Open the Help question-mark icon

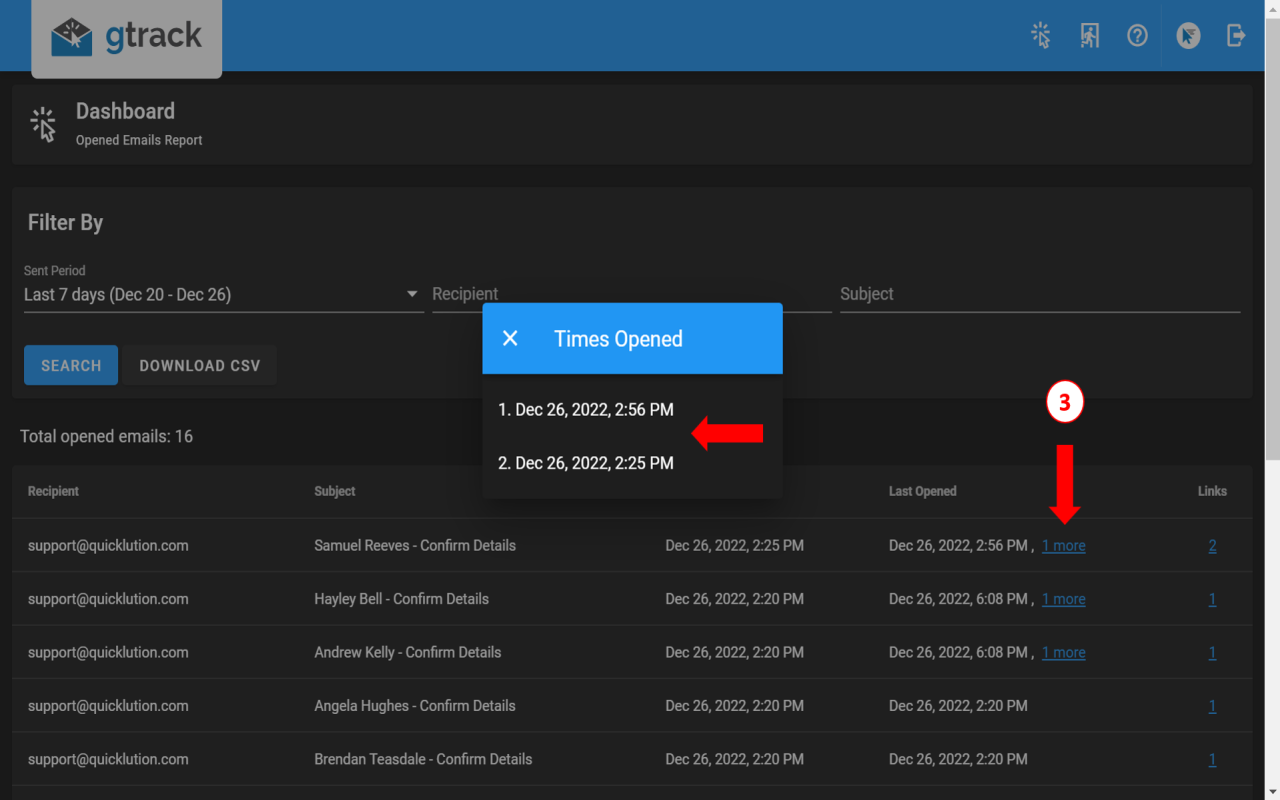pos(1137,35)
